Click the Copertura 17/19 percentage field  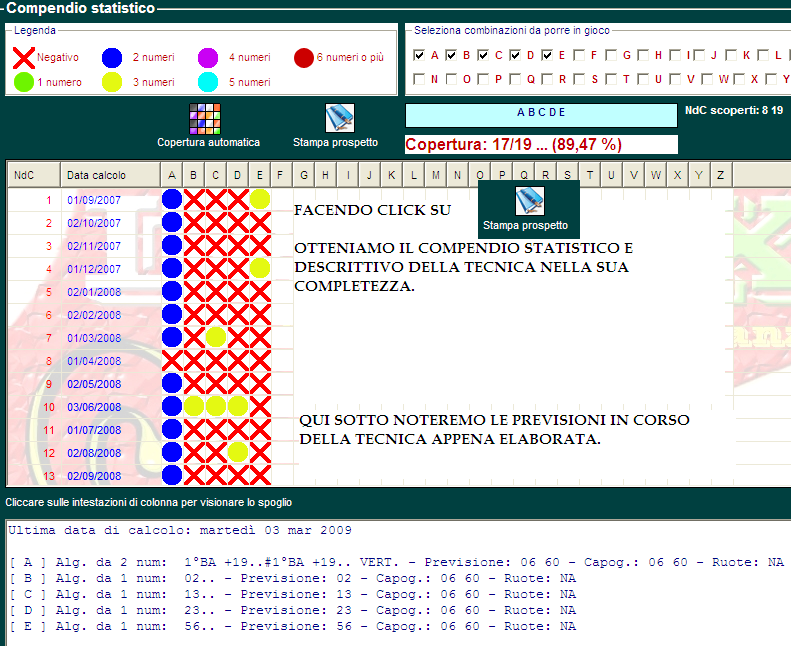pos(541,144)
